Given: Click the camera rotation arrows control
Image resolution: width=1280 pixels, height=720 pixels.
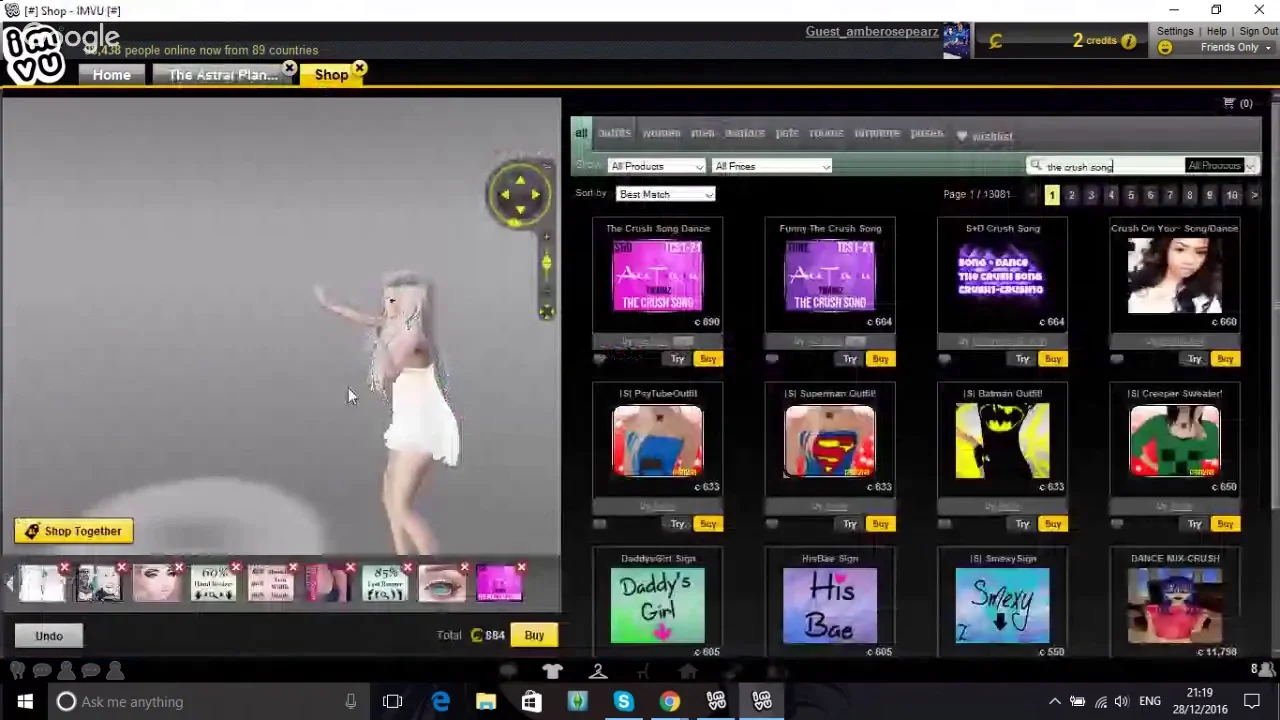Looking at the screenshot, I should click(520, 194).
